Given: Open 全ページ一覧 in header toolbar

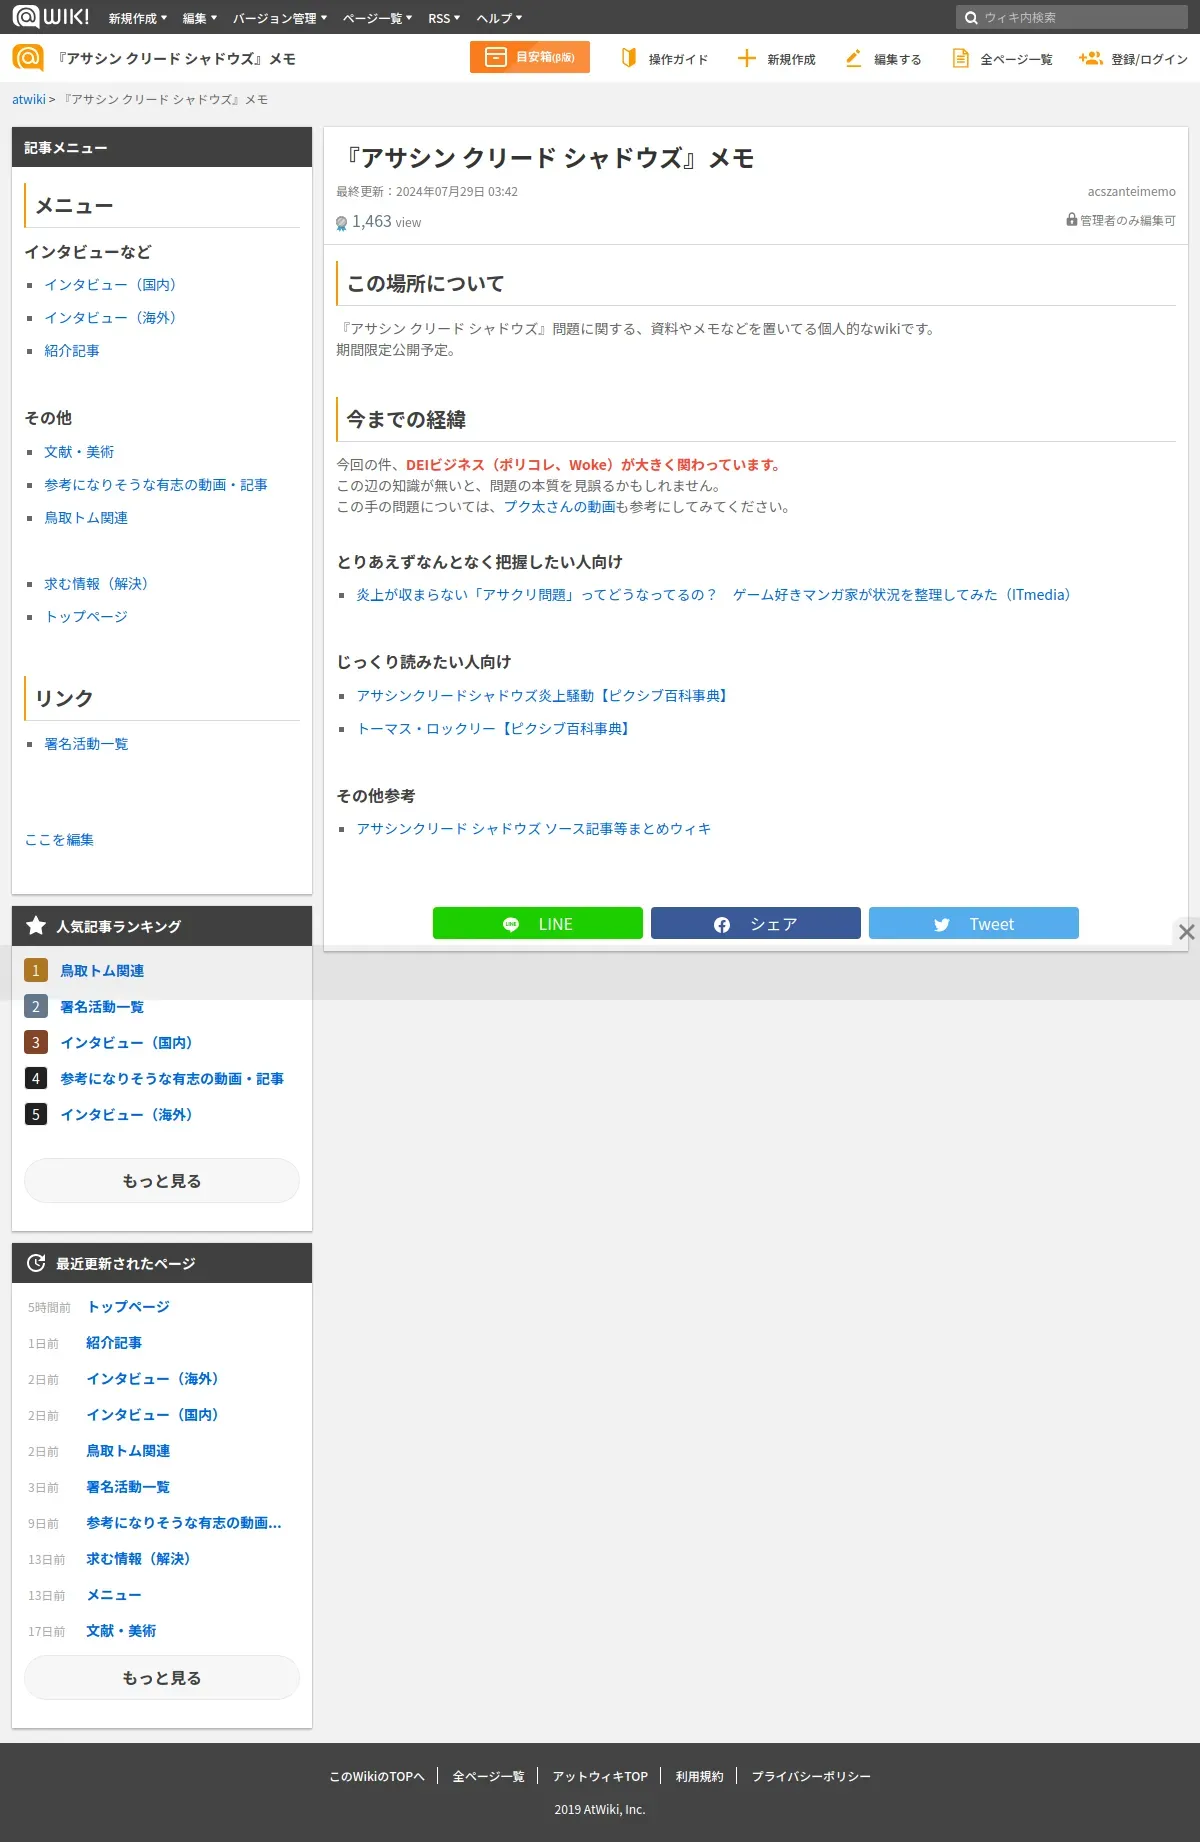Looking at the screenshot, I should point(1002,59).
